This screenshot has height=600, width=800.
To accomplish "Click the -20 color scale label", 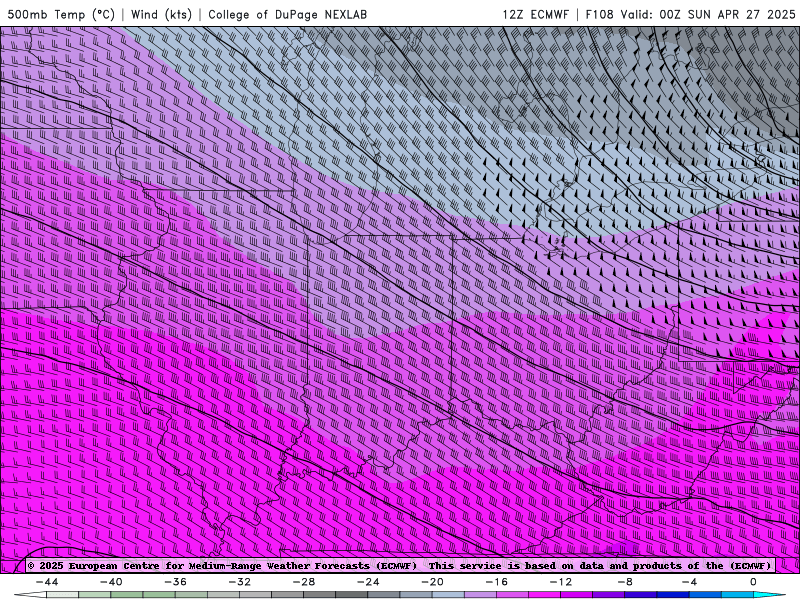I will pos(433,582).
